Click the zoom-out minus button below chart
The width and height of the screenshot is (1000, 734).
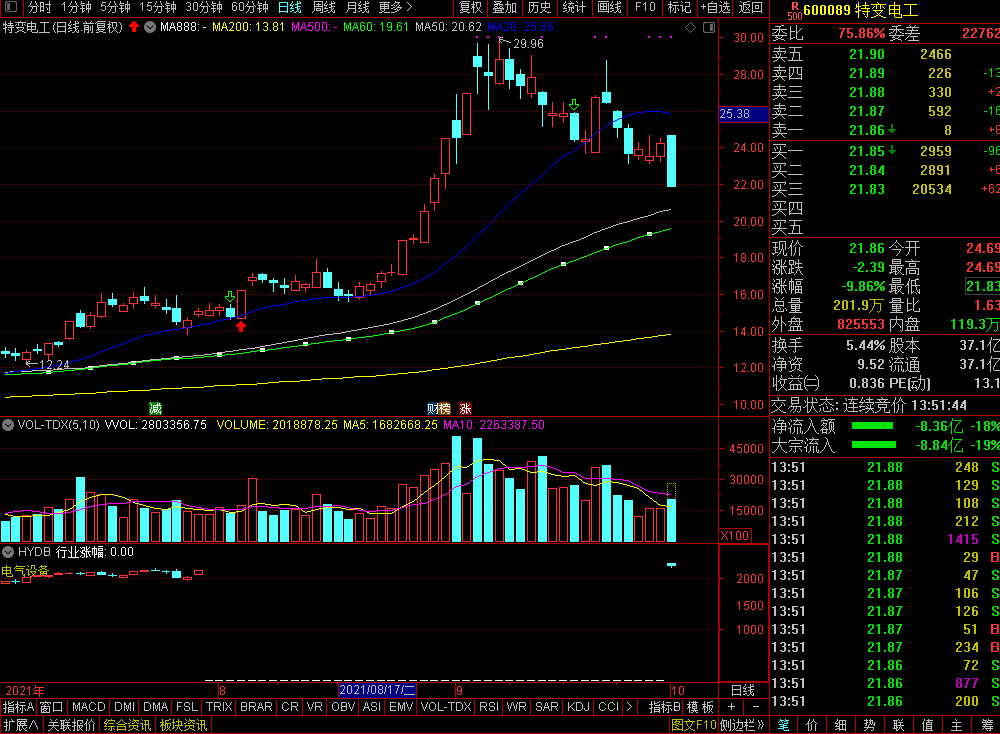pos(755,707)
